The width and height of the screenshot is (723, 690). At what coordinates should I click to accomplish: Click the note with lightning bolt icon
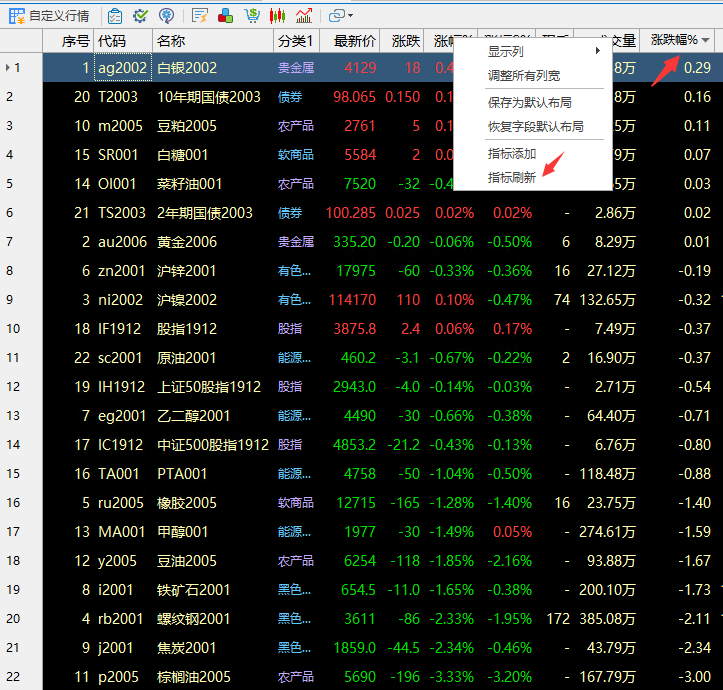200,16
